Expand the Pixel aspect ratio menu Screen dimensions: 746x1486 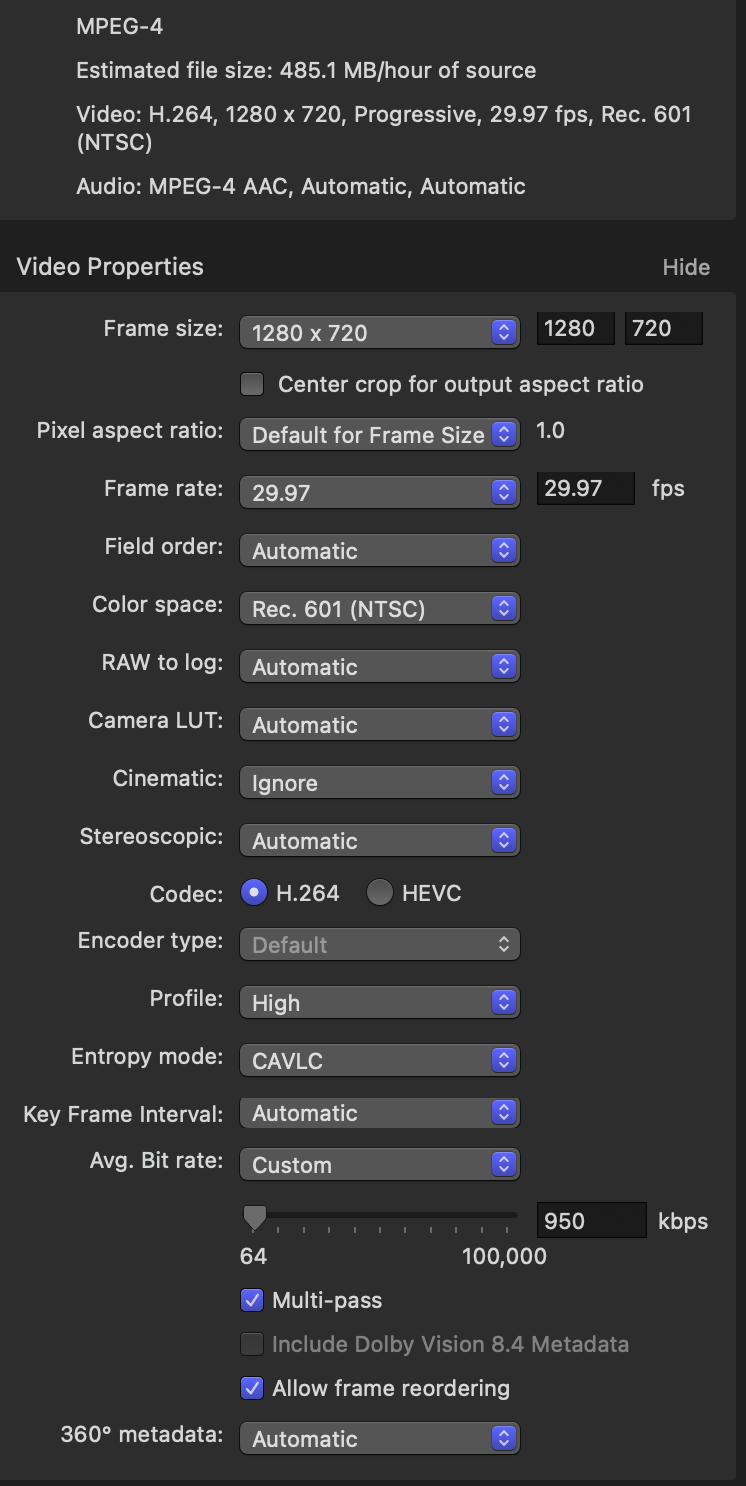coord(379,435)
